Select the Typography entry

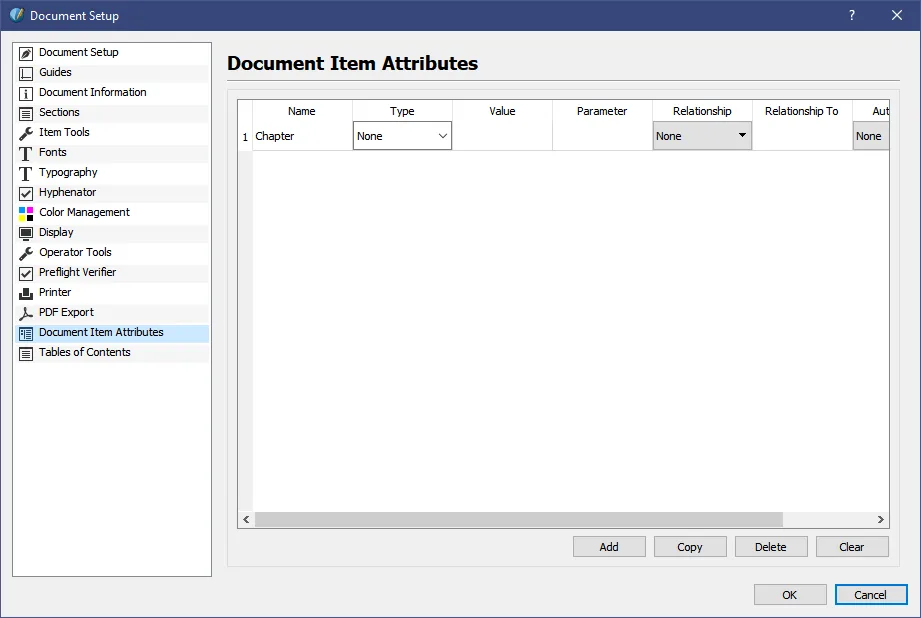point(112,172)
